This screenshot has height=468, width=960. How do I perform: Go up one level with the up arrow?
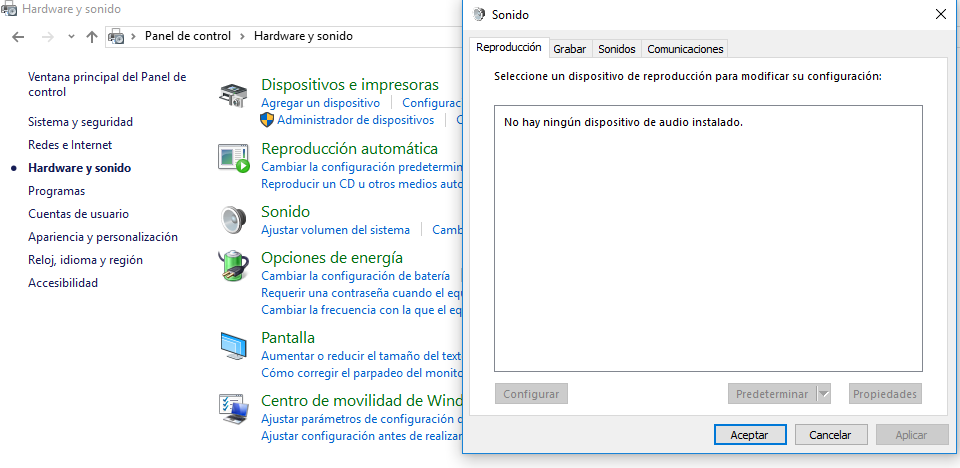coord(92,36)
